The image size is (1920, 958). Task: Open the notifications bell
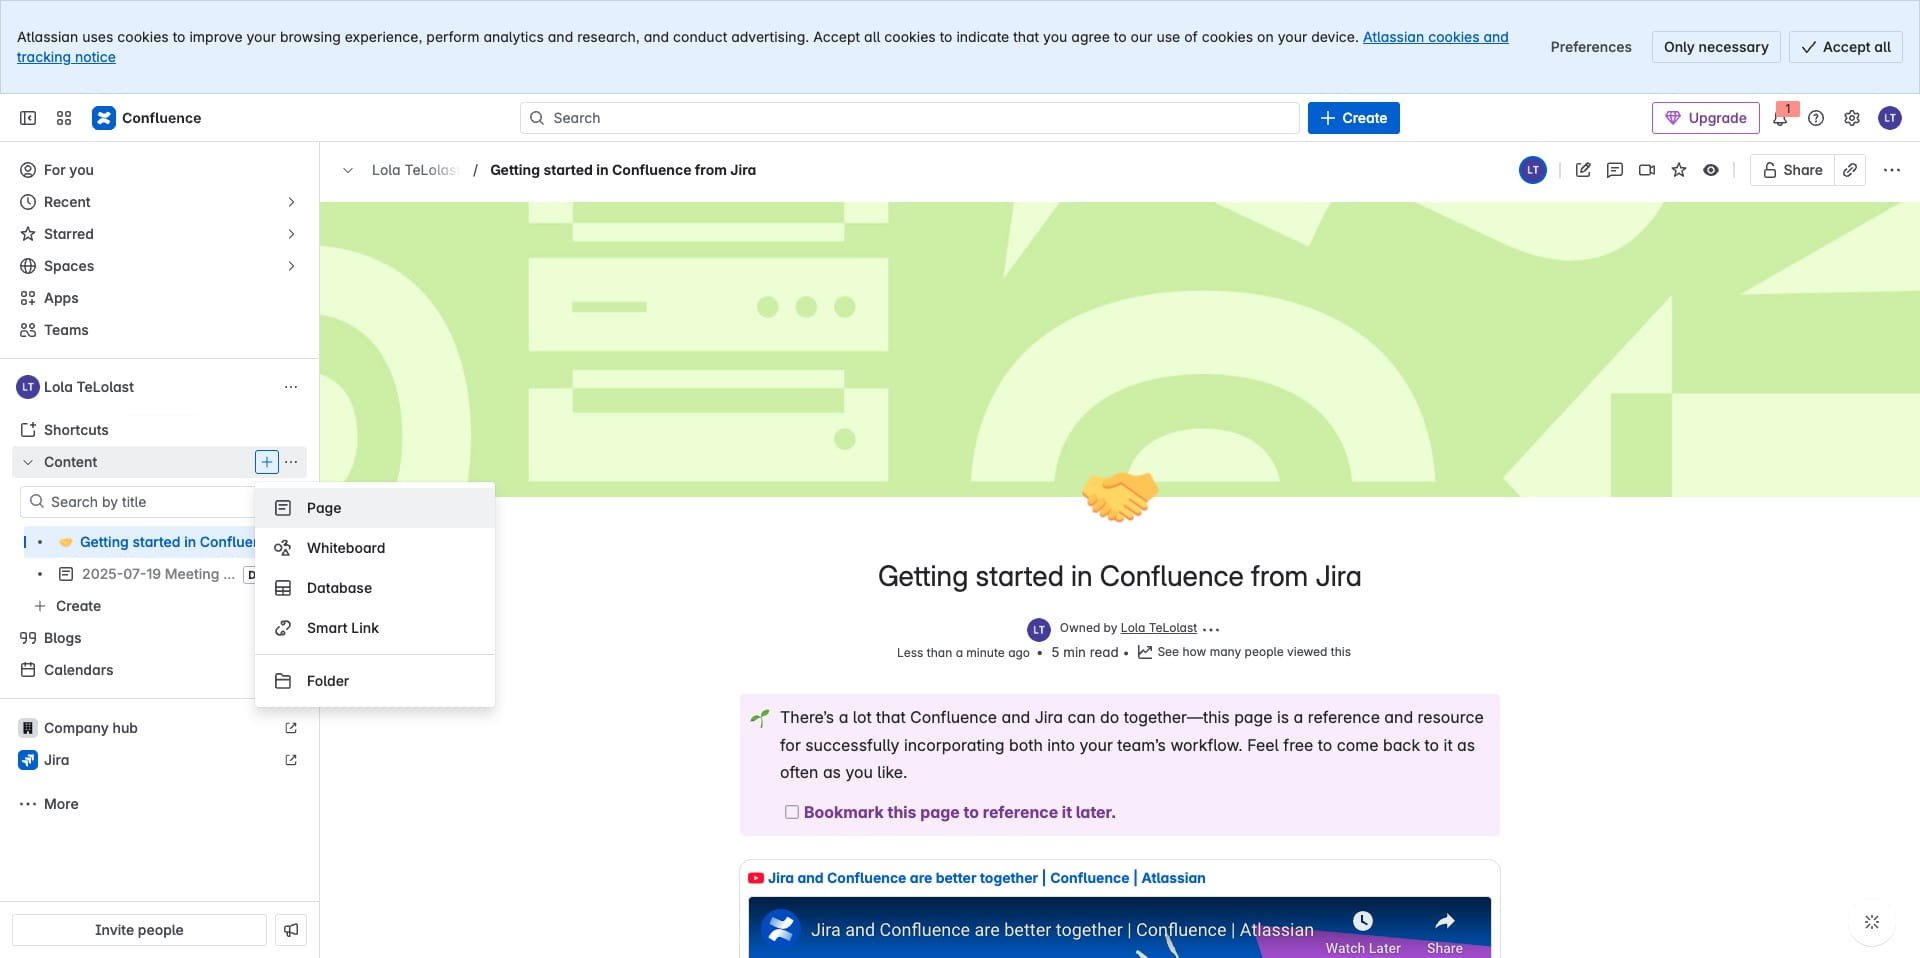point(1780,118)
